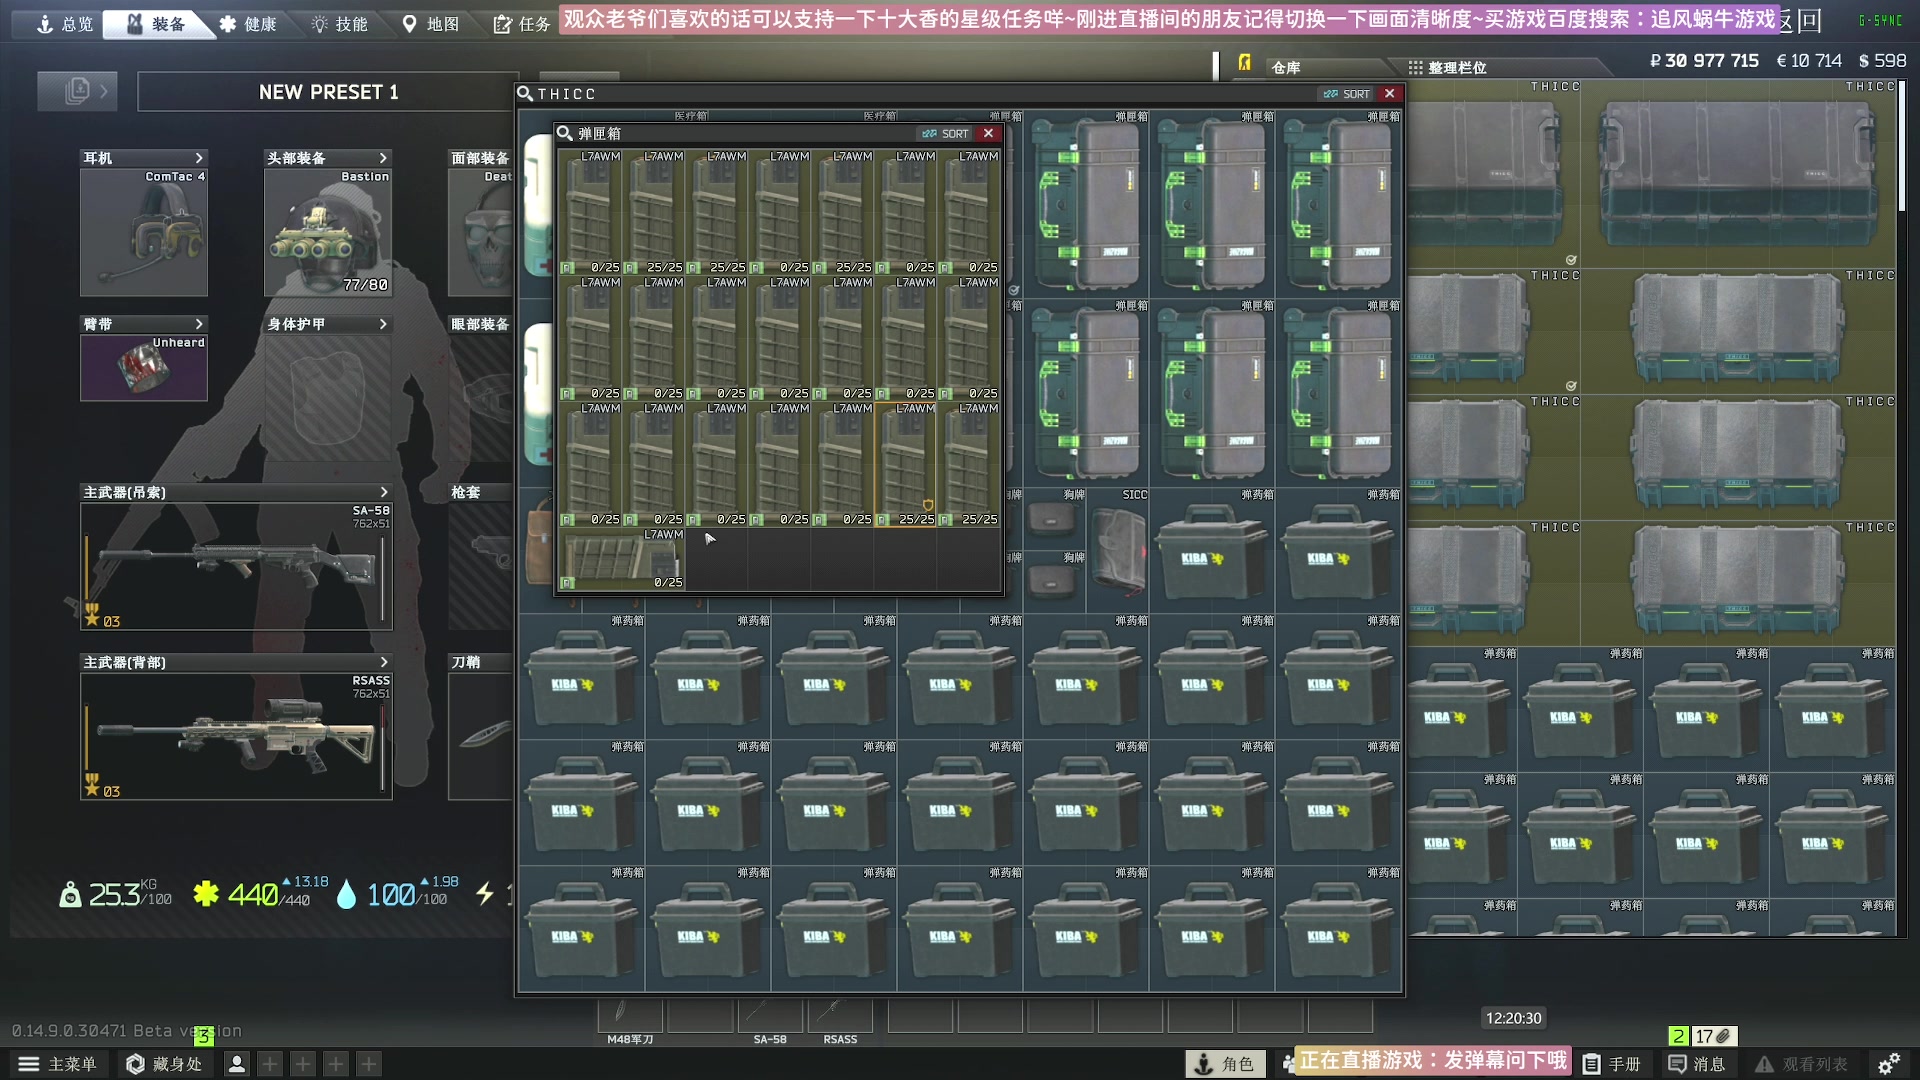Click the 整理栏位 sort-table button
The height and width of the screenshot is (1080, 1920).
pos(1448,67)
